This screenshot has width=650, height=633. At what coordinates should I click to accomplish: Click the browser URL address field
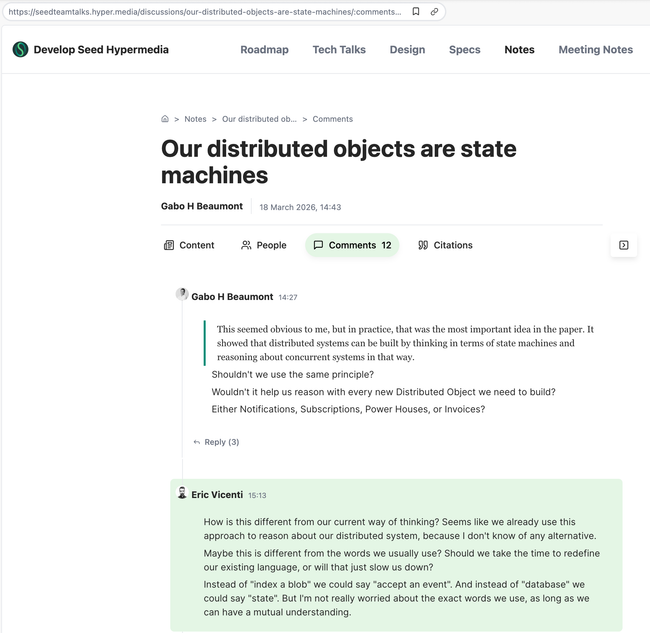point(205,12)
